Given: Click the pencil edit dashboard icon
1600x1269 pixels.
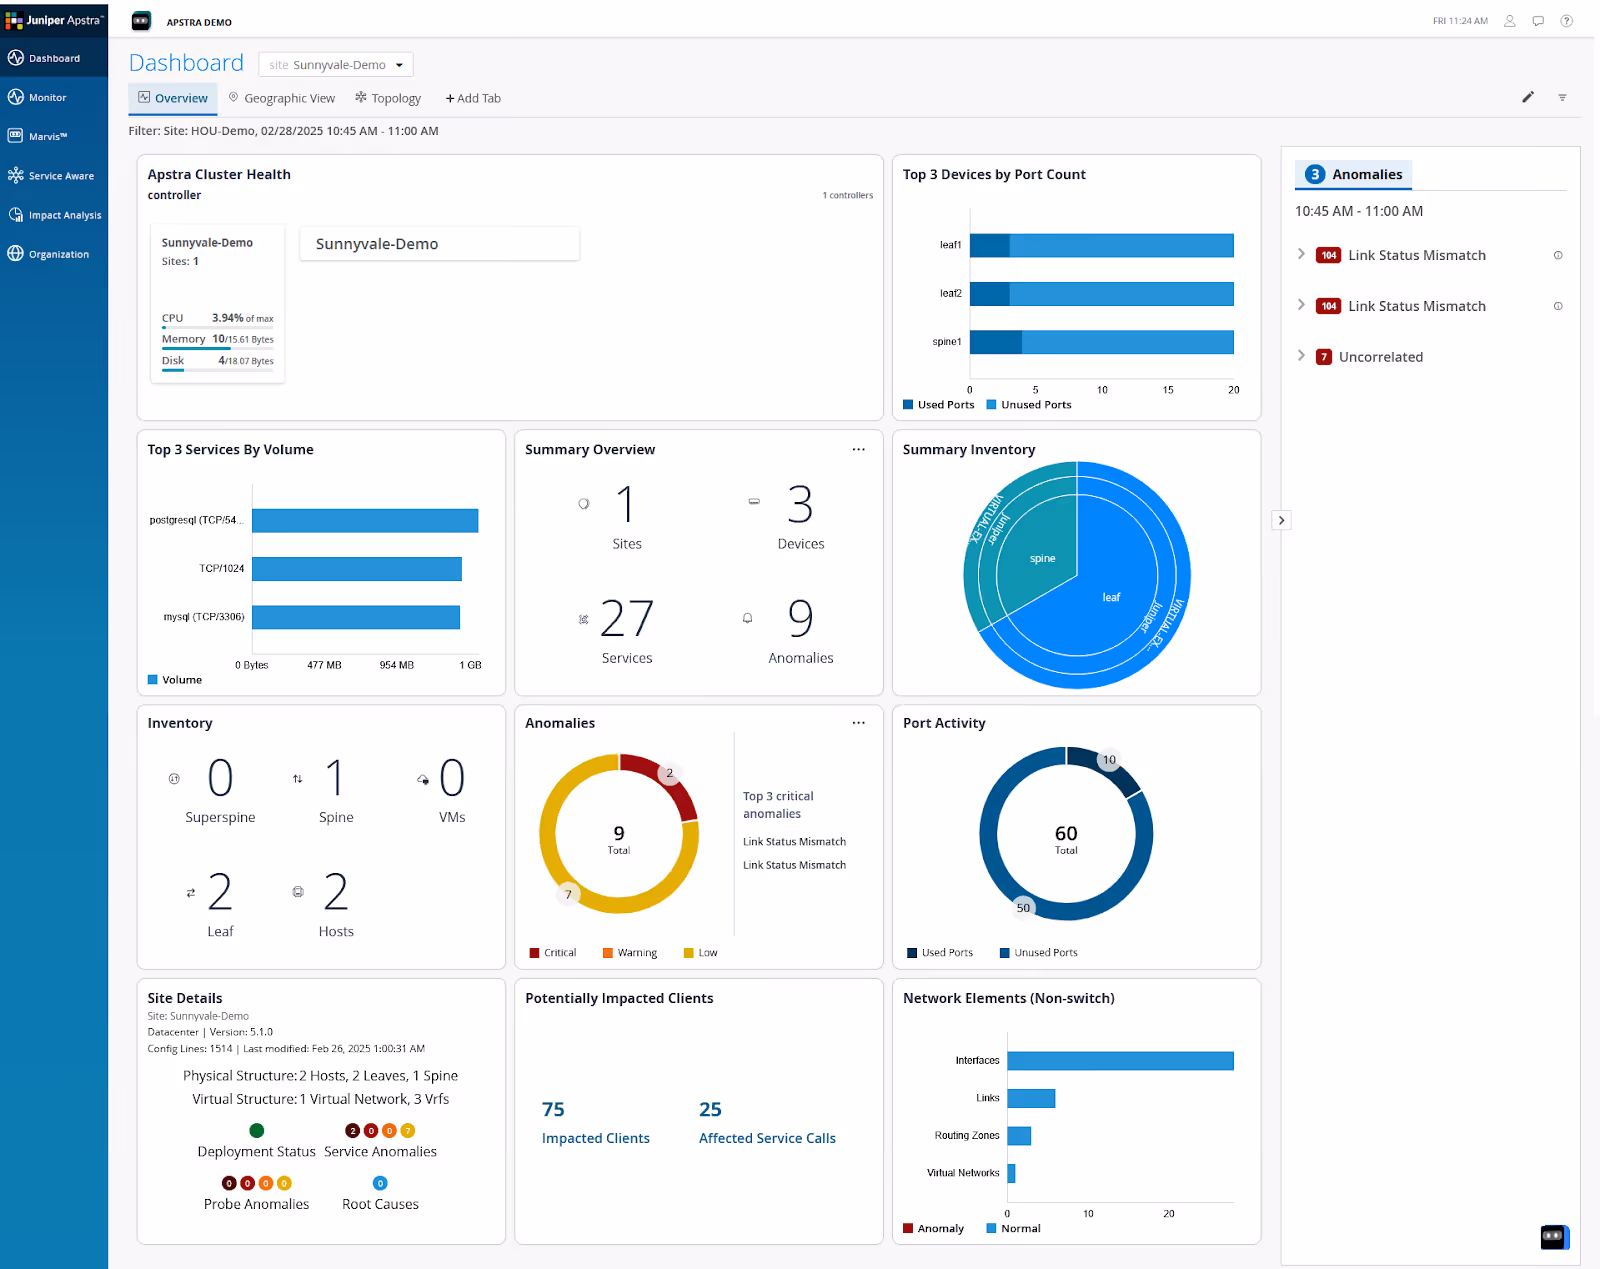Looking at the screenshot, I should click(x=1528, y=97).
